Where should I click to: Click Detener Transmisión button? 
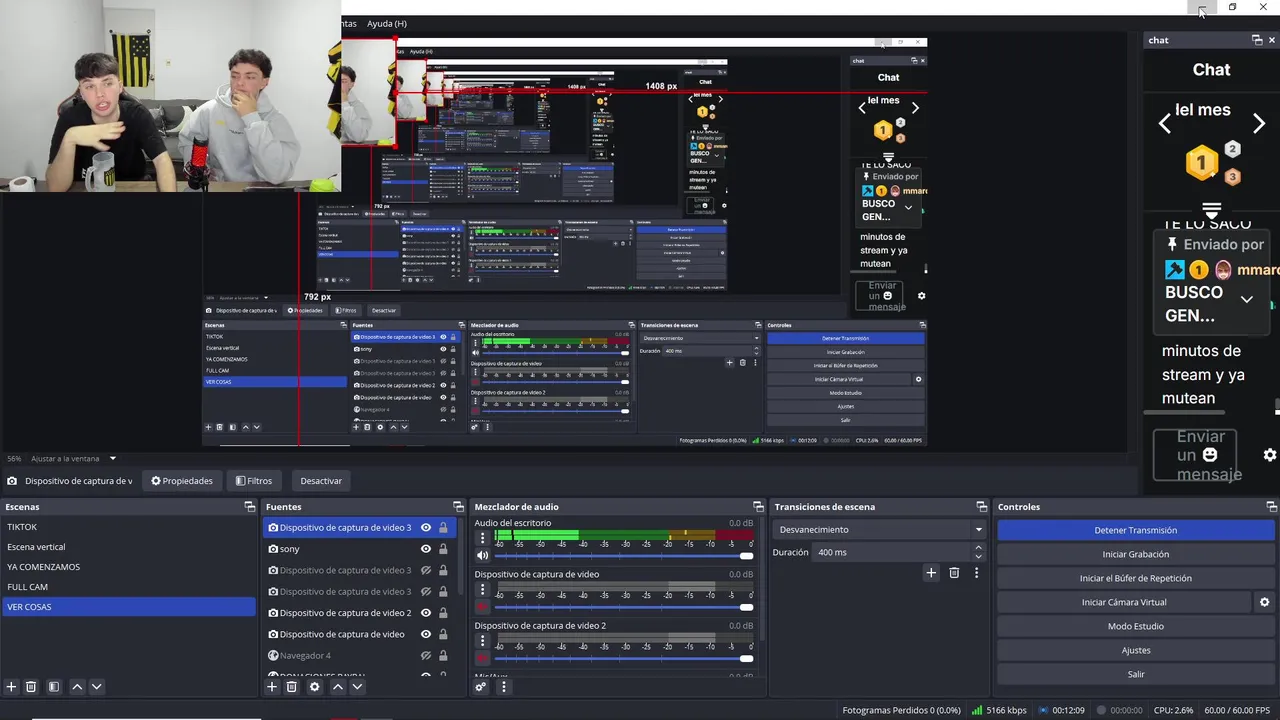point(1136,530)
